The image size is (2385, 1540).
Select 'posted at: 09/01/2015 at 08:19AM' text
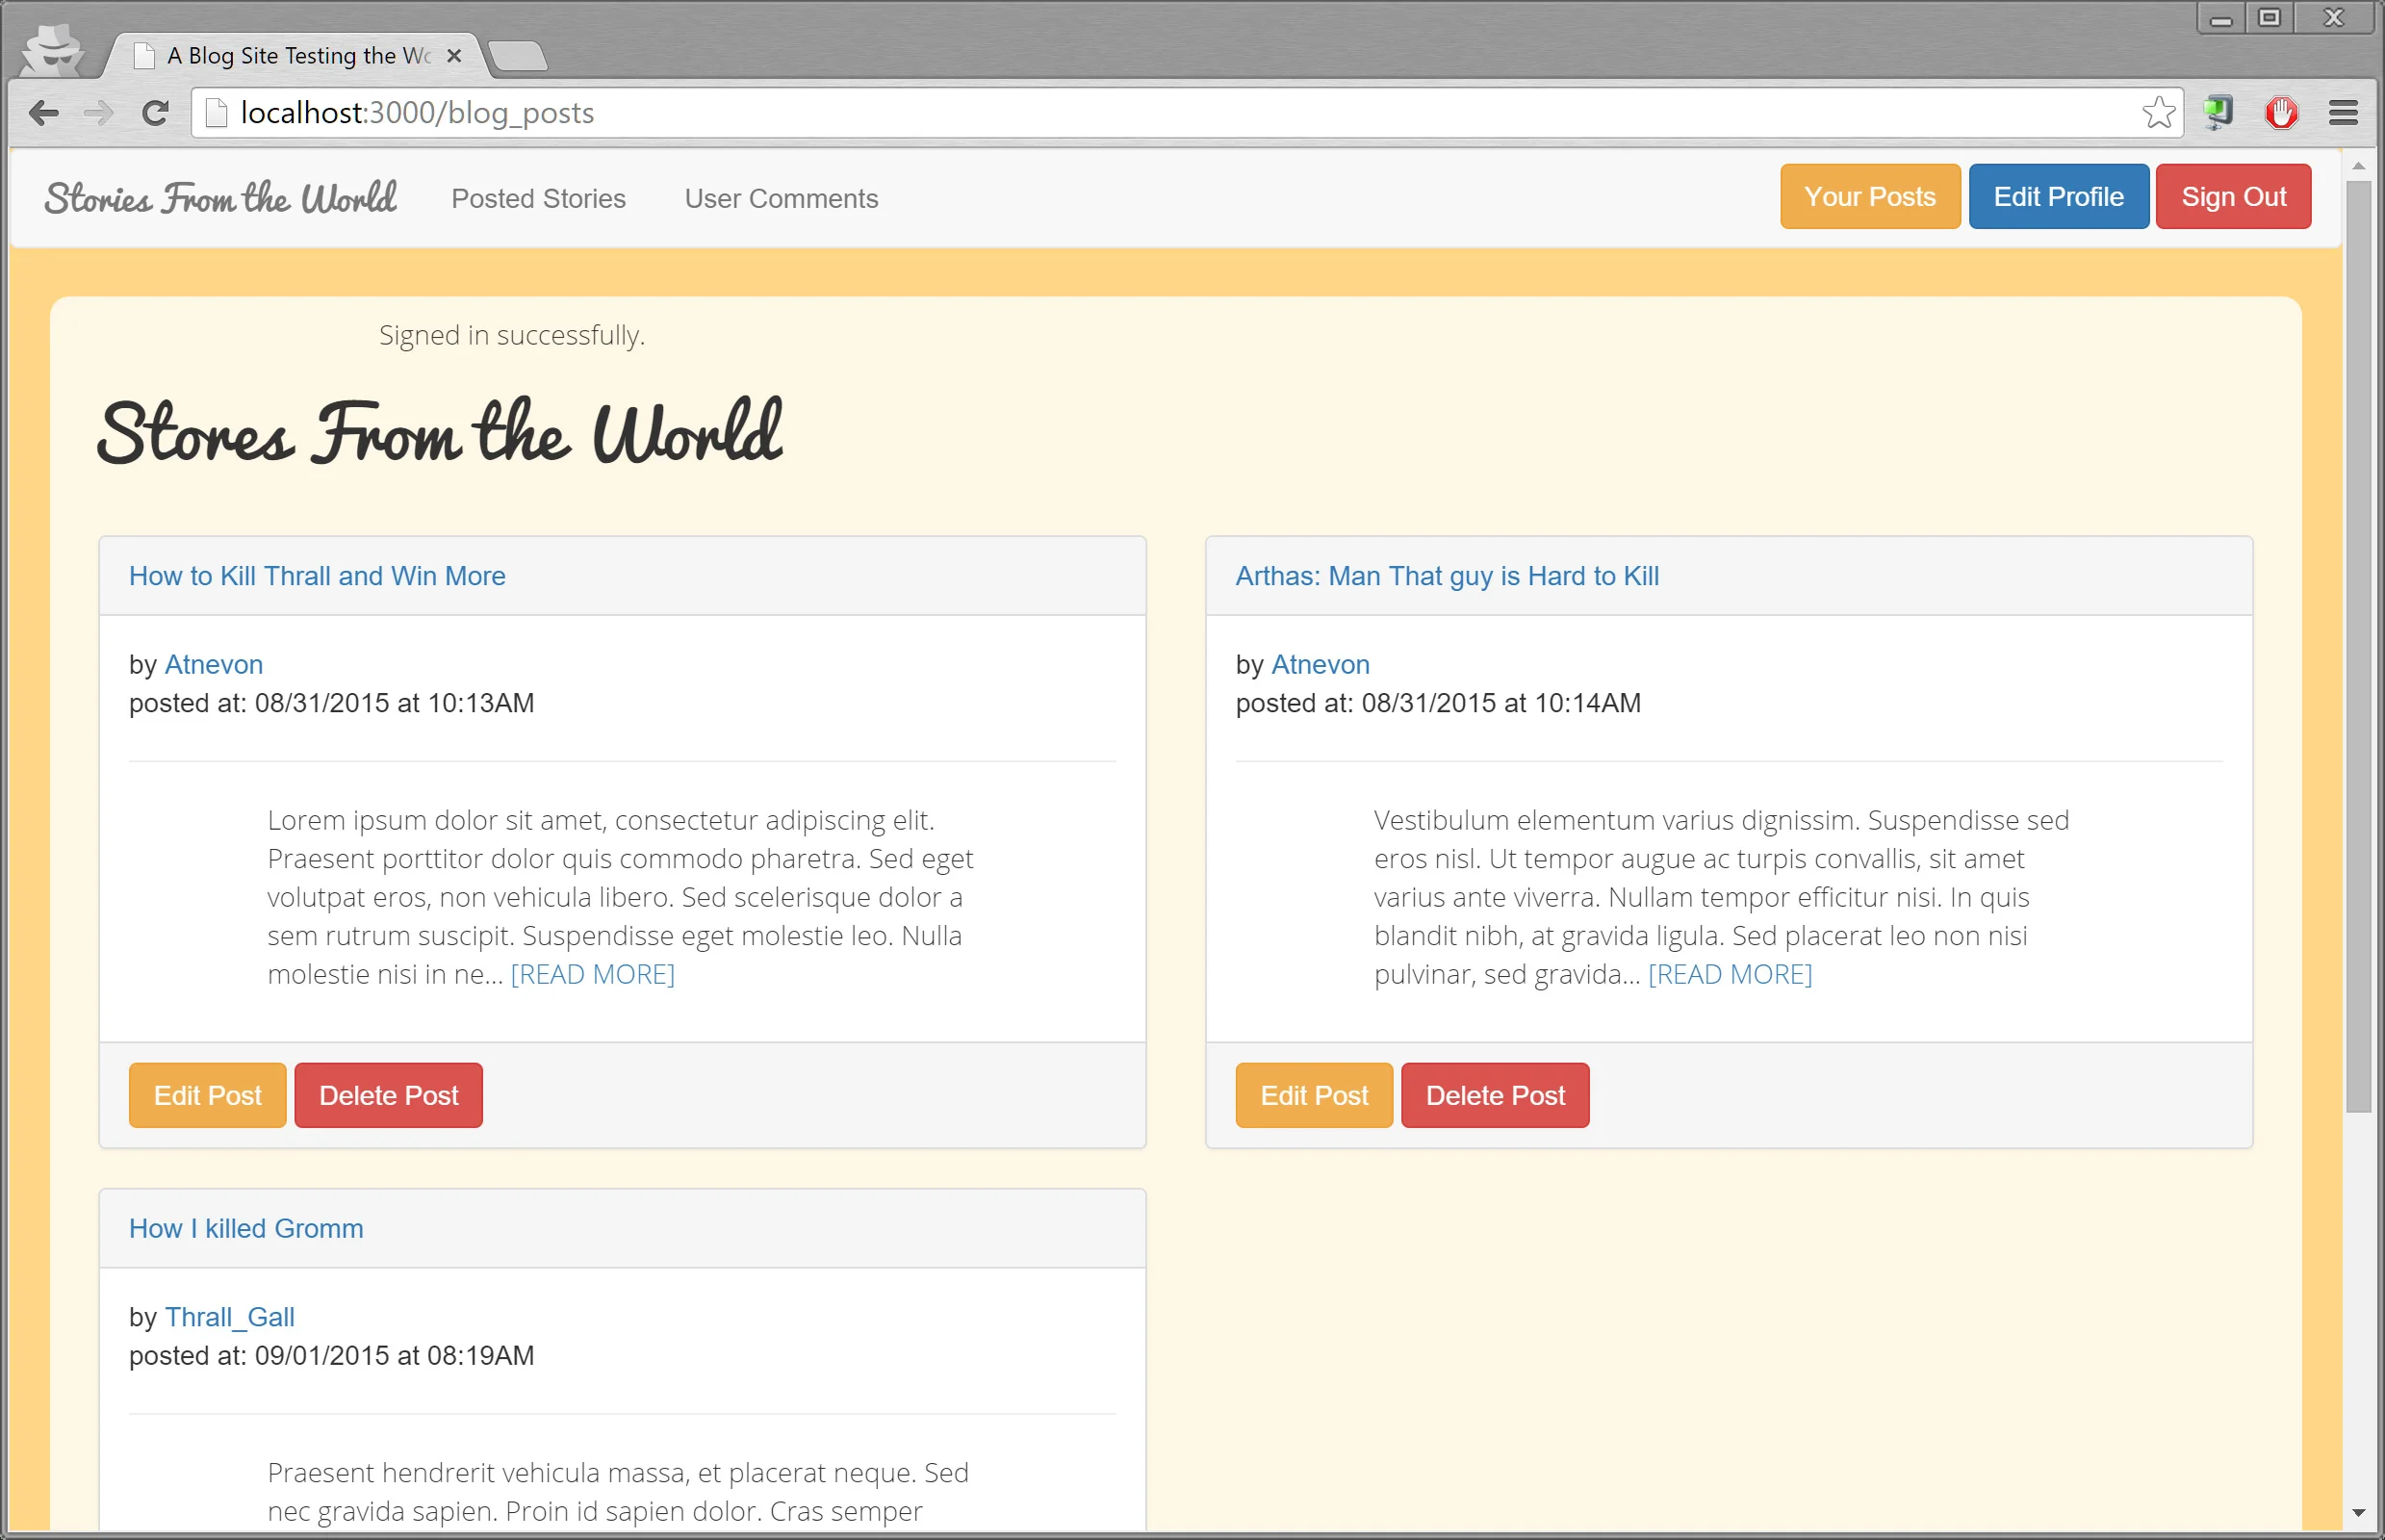(332, 1355)
